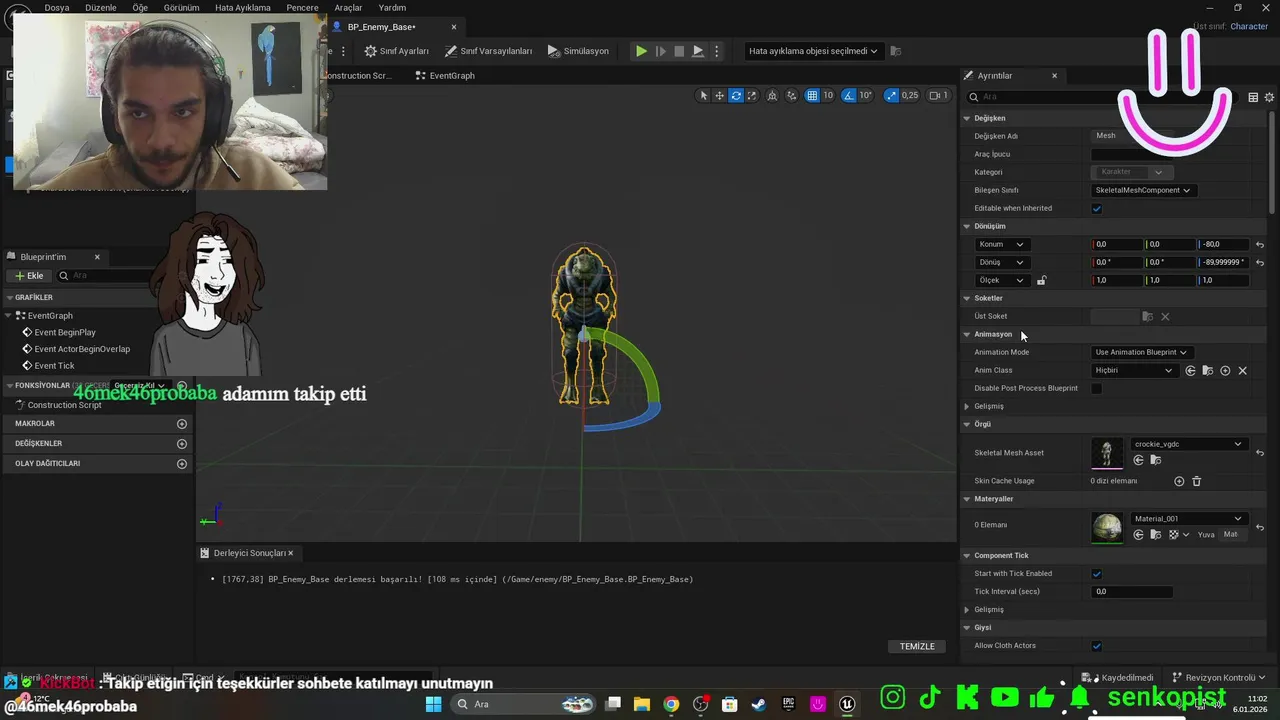Toggle grid snapping in viewport
1280x720 pixels.
click(x=812, y=96)
